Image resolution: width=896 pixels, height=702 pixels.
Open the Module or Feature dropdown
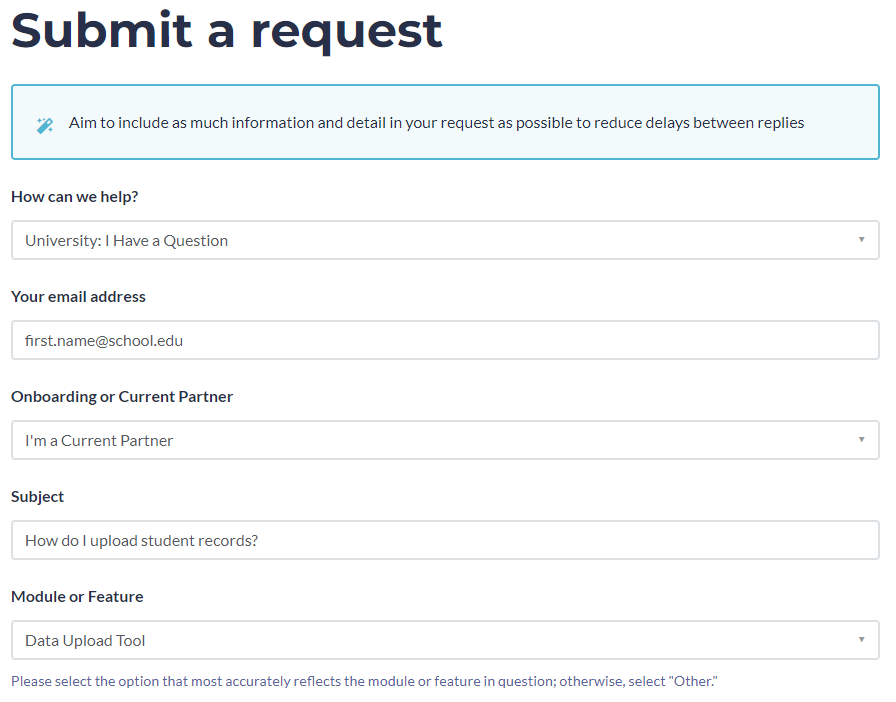point(445,640)
